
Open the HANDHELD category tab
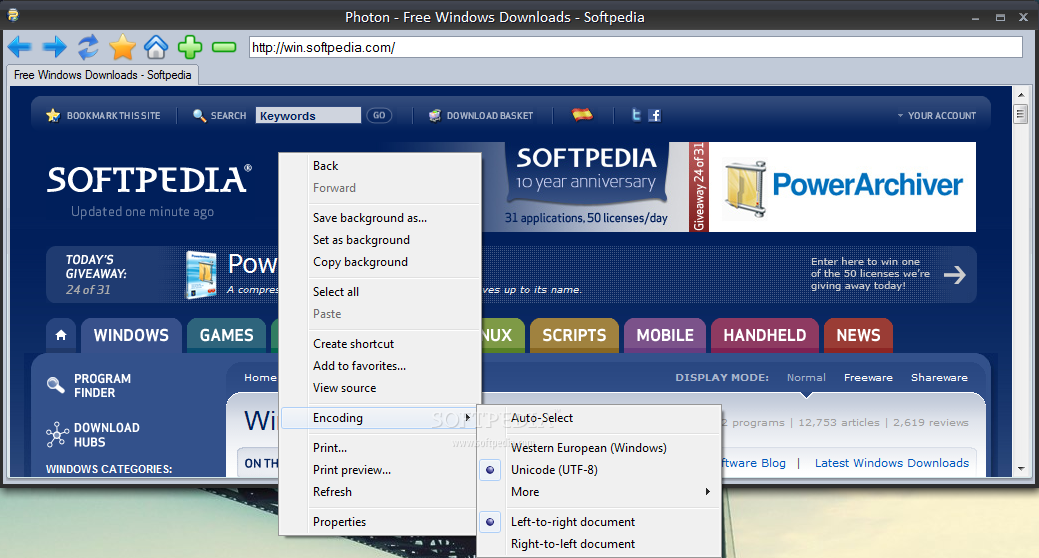tap(765, 335)
